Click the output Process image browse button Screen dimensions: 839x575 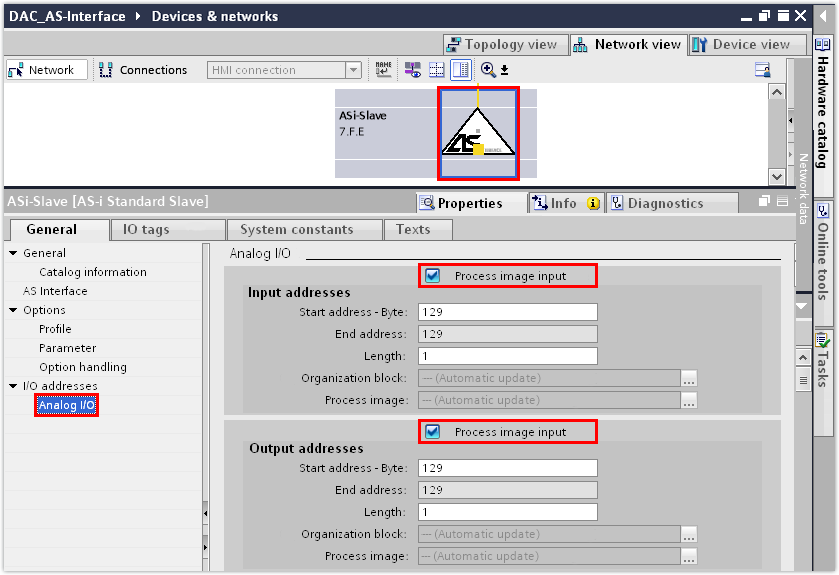click(688, 556)
